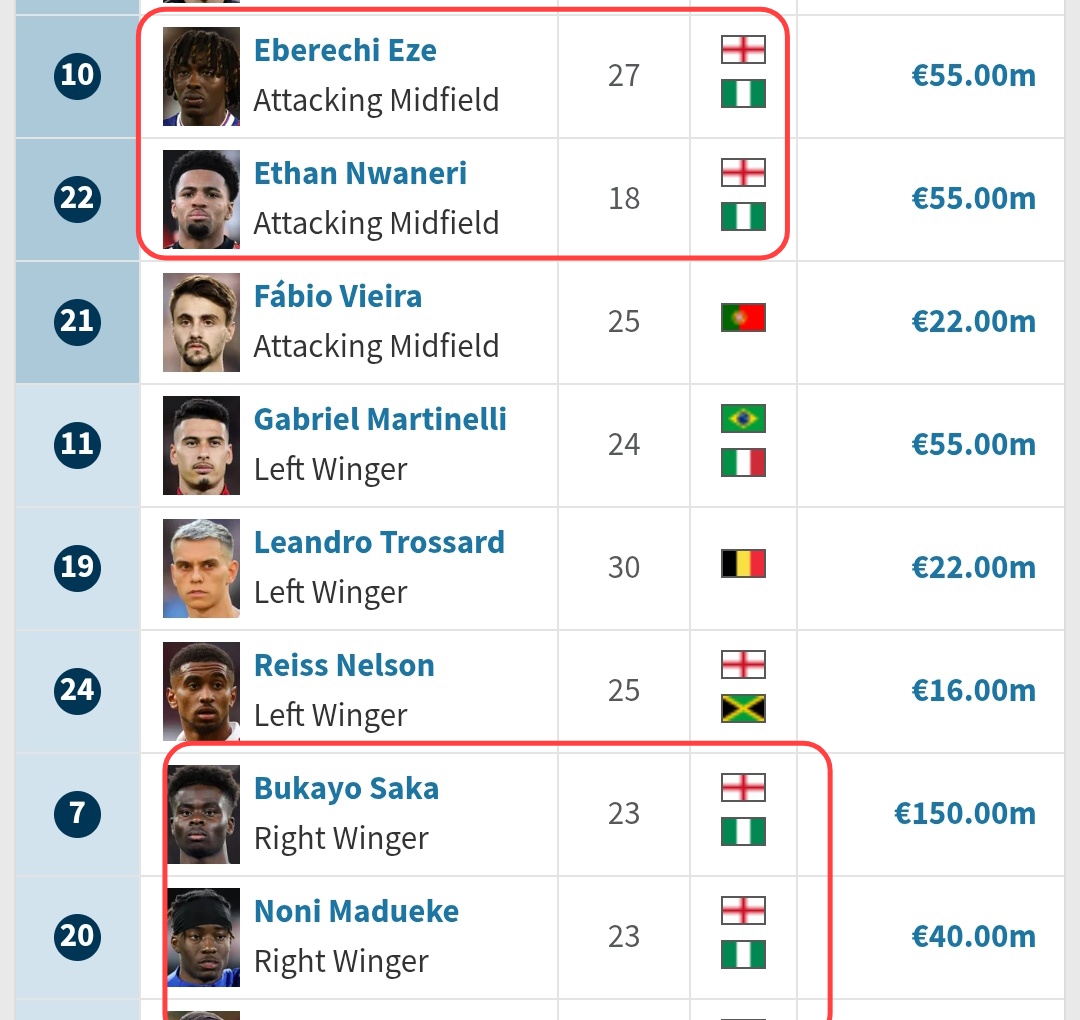Viewport: 1080px width, 1020px height.
Task: Click the Belgium flag next to Leandro Trossard
Action: click(x=743, y=563)
